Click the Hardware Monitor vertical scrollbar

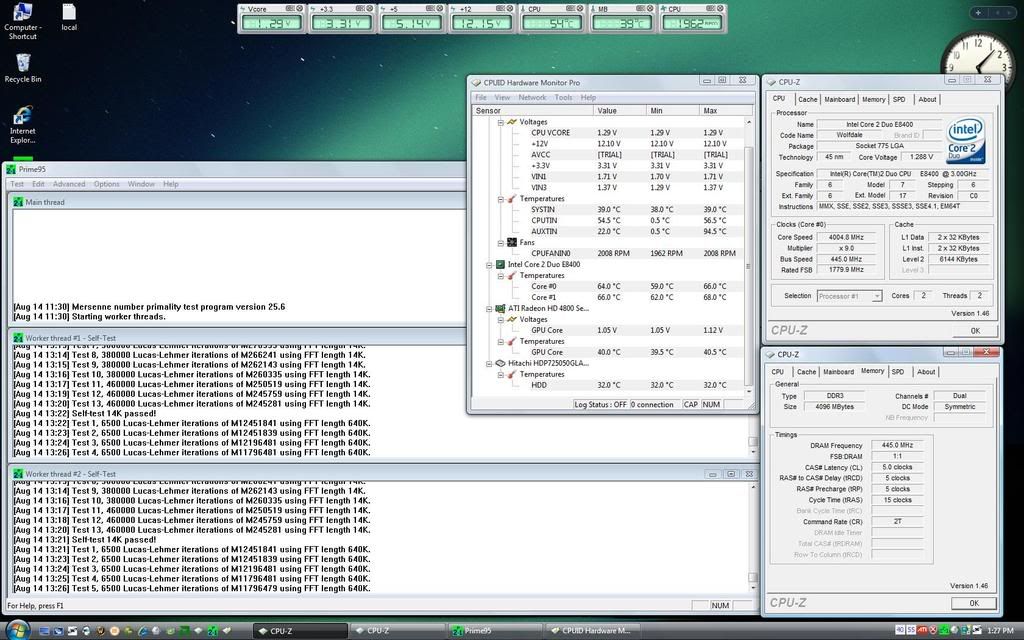tap(748, 258)
